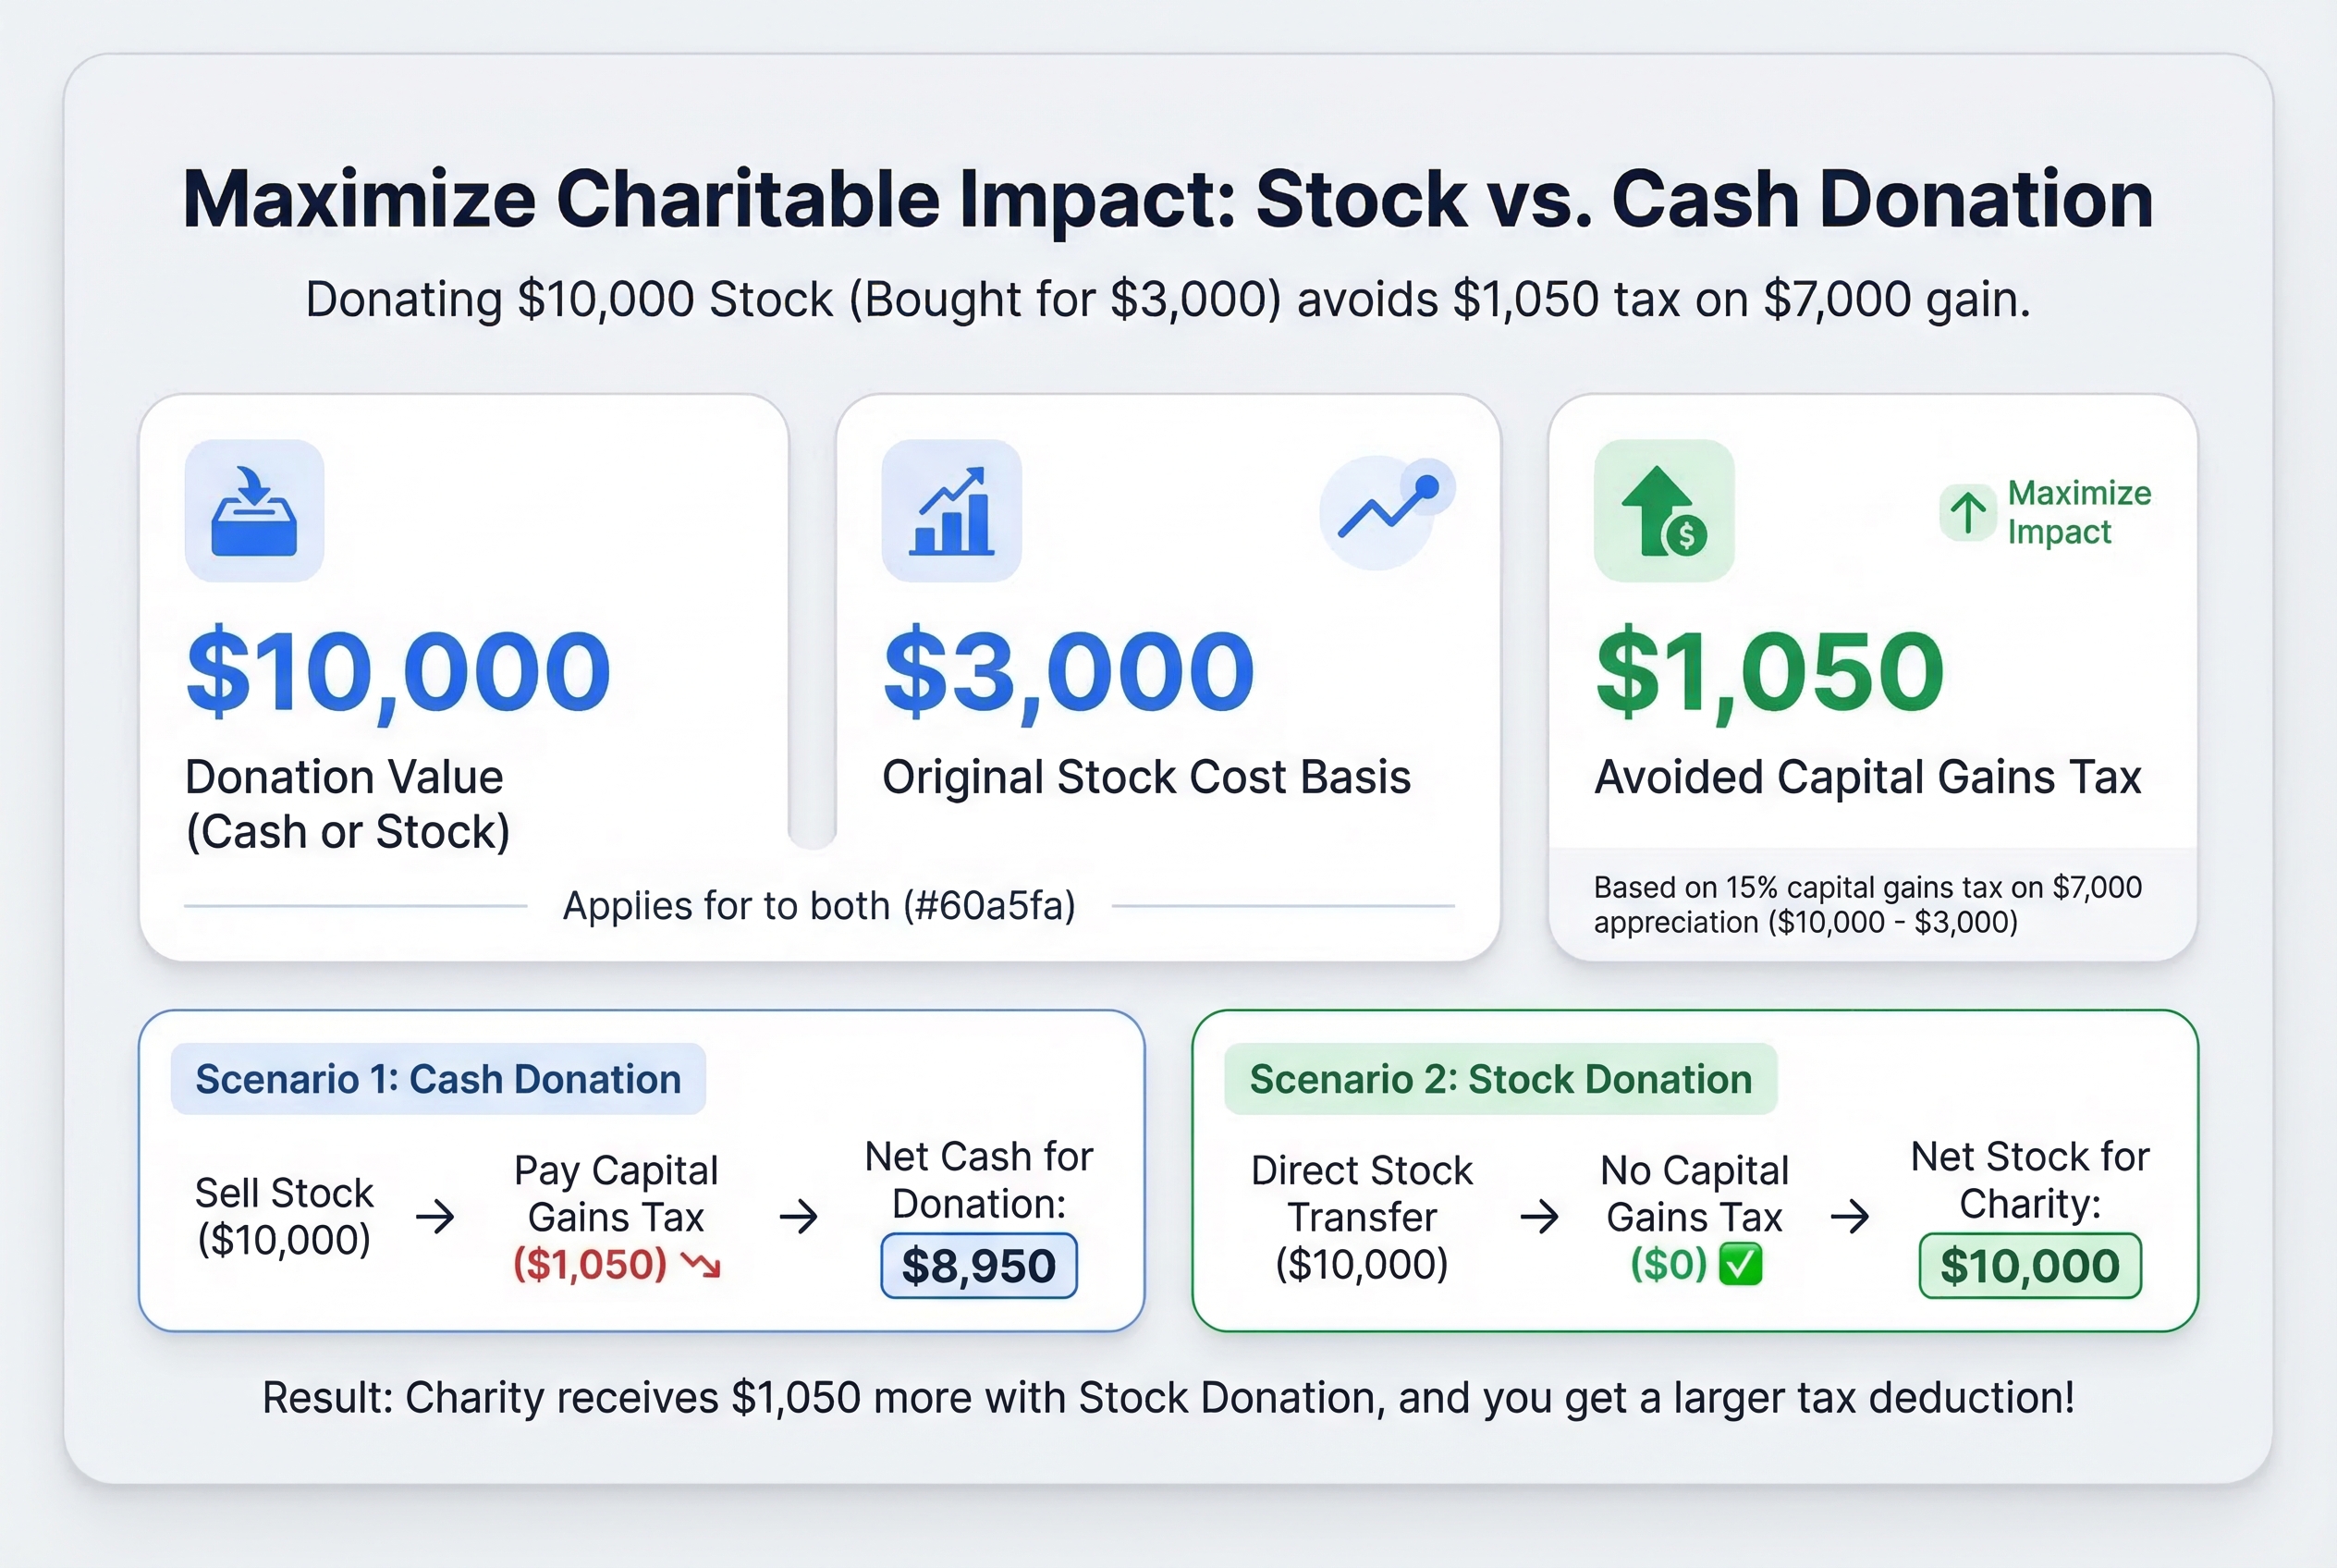Select the Scenario 2: Stock Donation label
This screenshot has width=2337, height=1568.
click(x=1500, y=1079)
